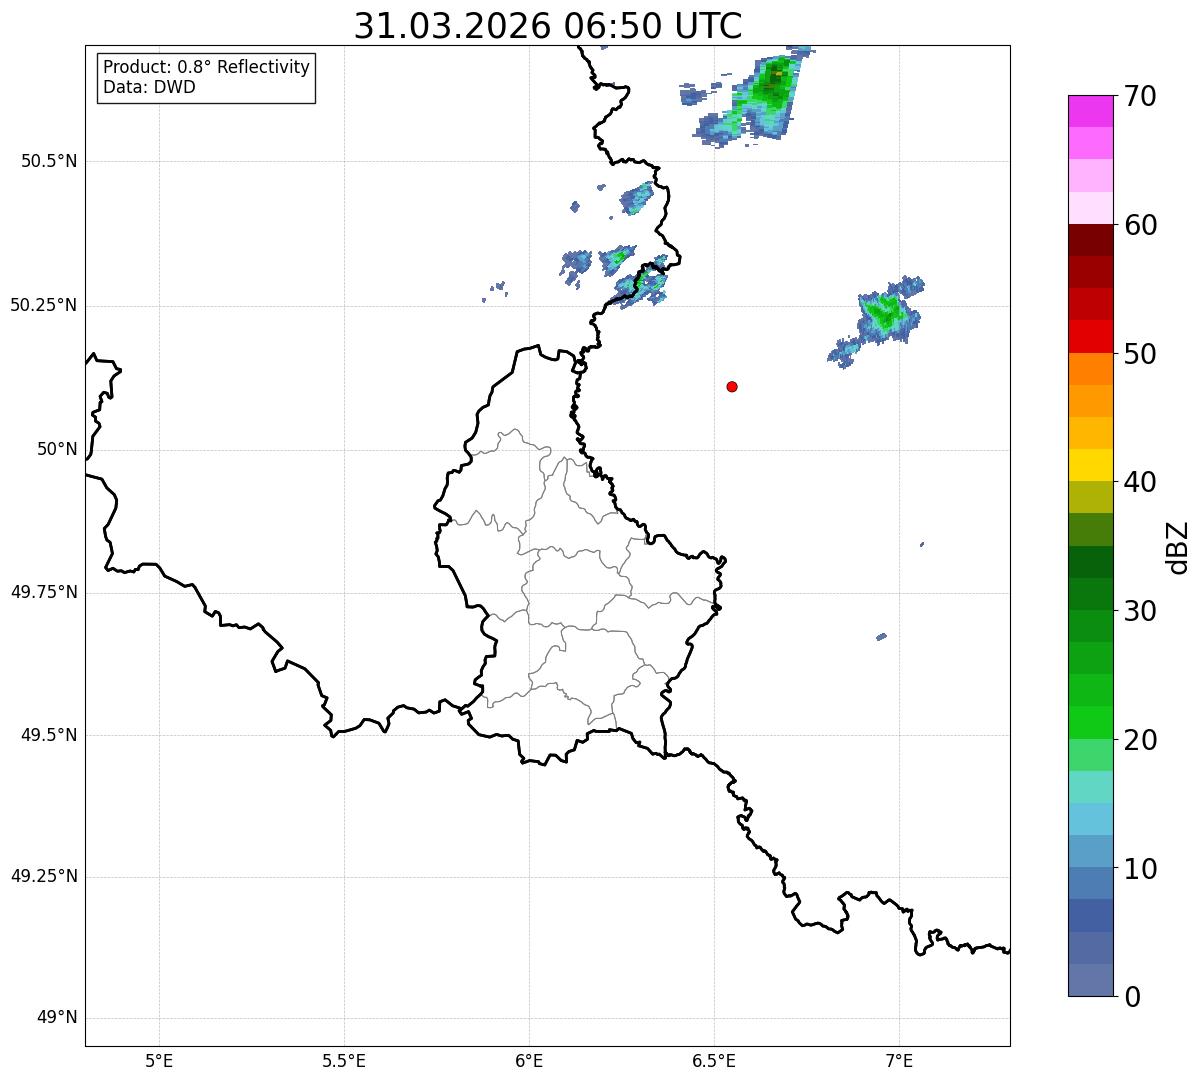Click the 49°N latitude label

pos(56,1018)
